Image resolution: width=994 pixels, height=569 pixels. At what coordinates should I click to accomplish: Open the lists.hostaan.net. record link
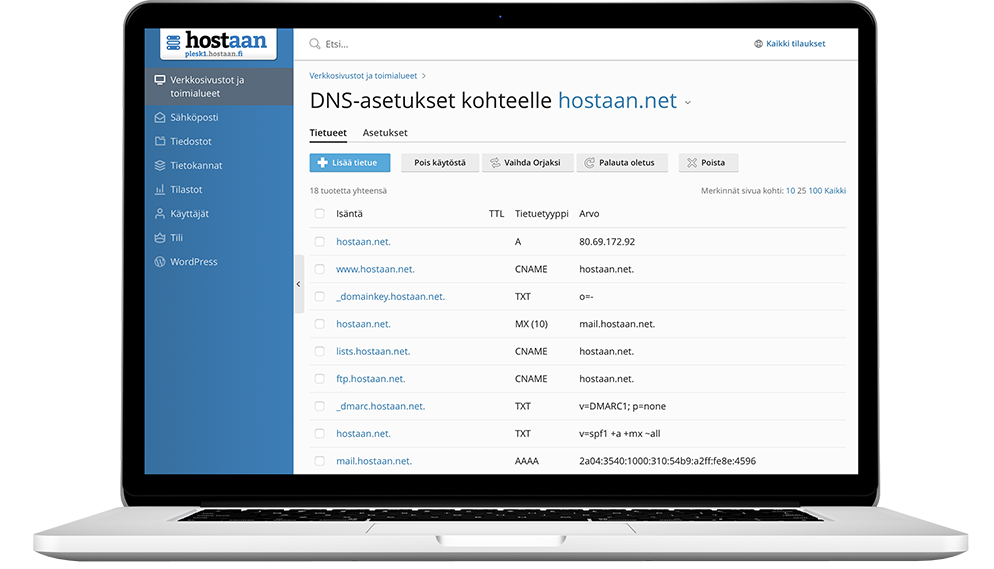[373, 352]
